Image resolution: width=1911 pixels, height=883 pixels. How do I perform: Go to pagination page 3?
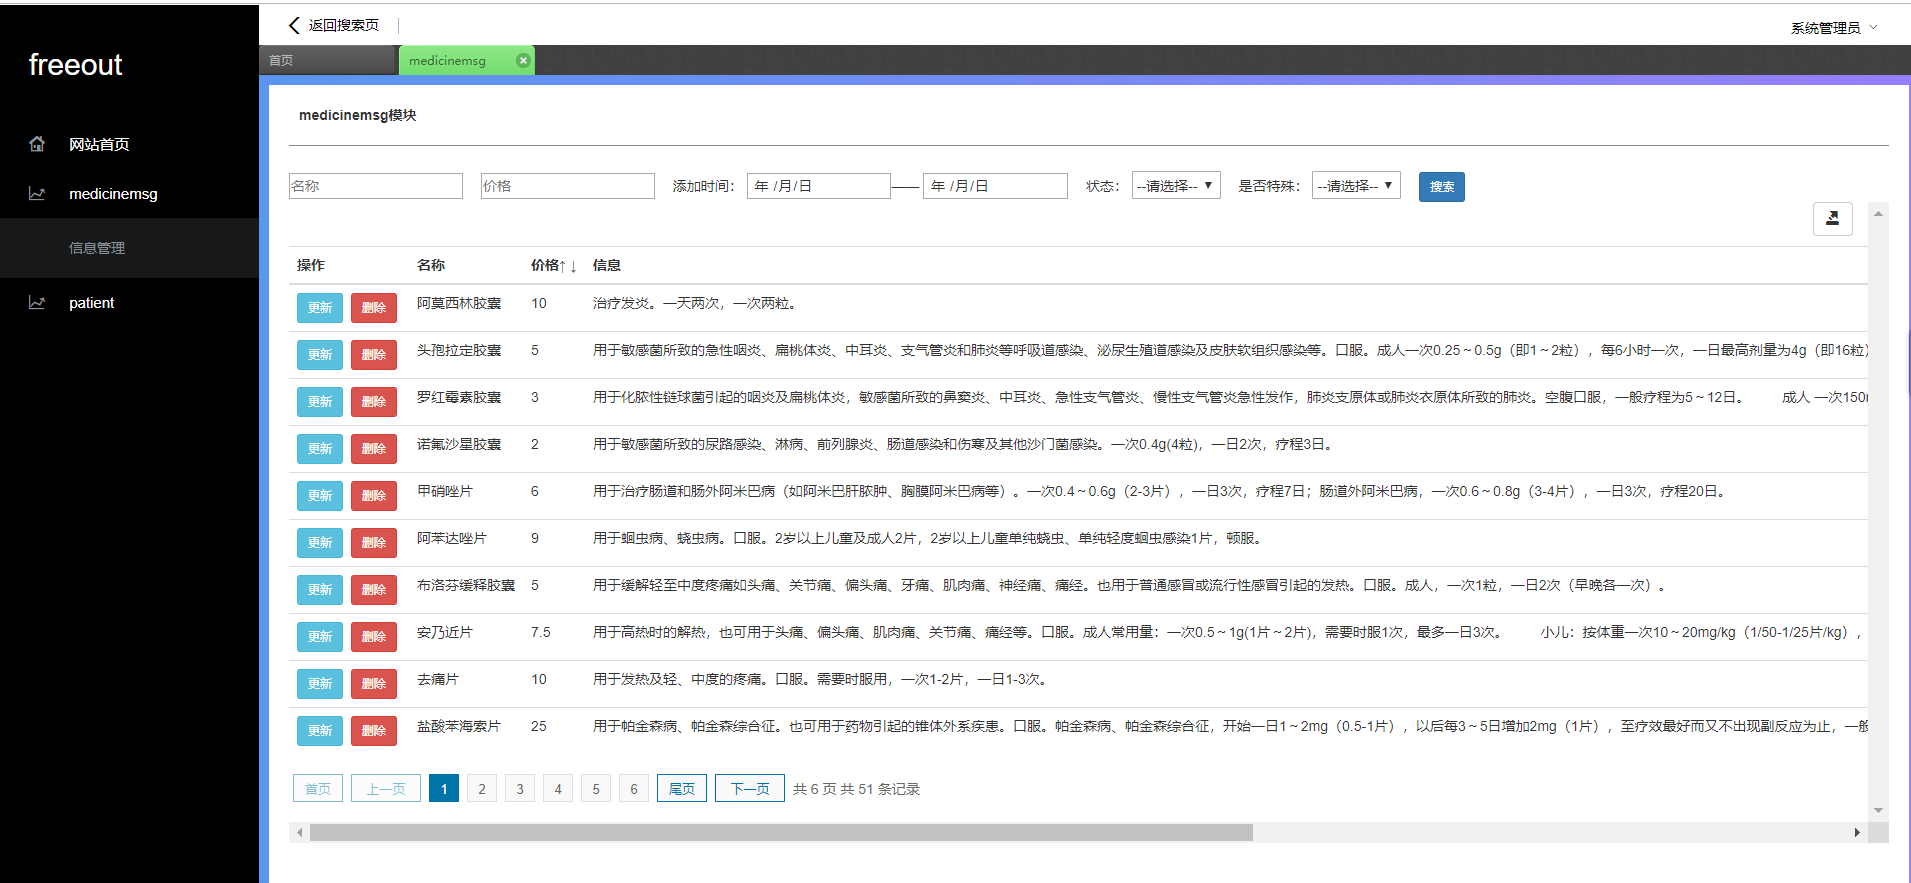pyautogui.click(x=520, y=789)
